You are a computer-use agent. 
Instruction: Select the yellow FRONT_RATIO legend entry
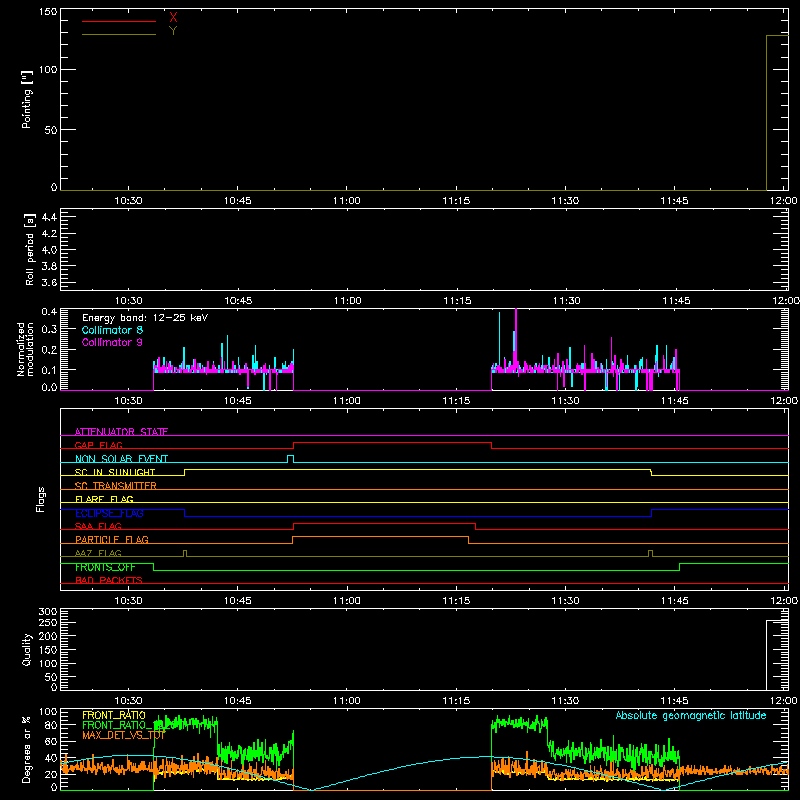coord(114,715)
